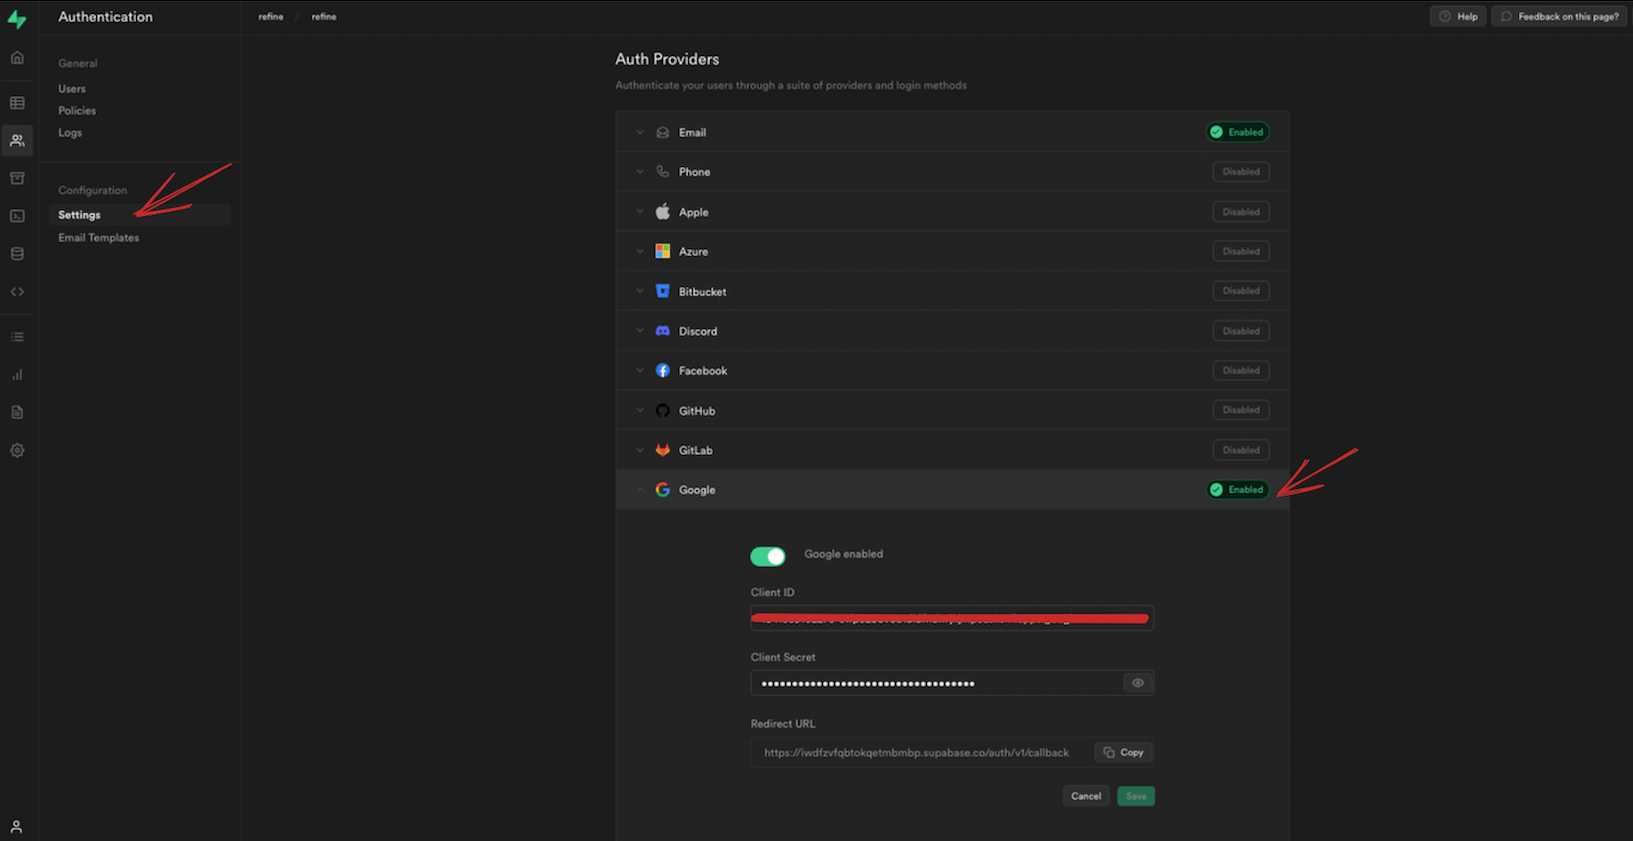The image size is (1633, 841).
Task: Open the Reports bar chart icon
Action: coord(17,375)
